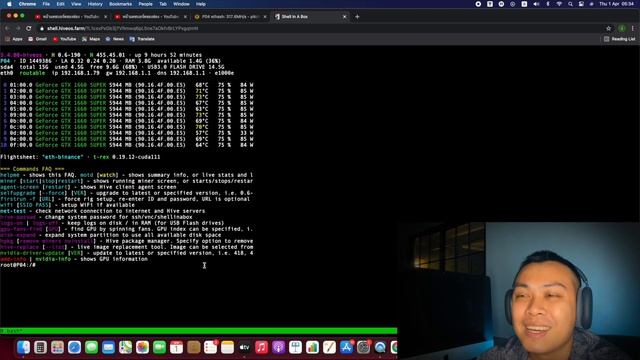640x360 pixels.
Task: Switch to the first YouTube tab
Action: (70, 17)
